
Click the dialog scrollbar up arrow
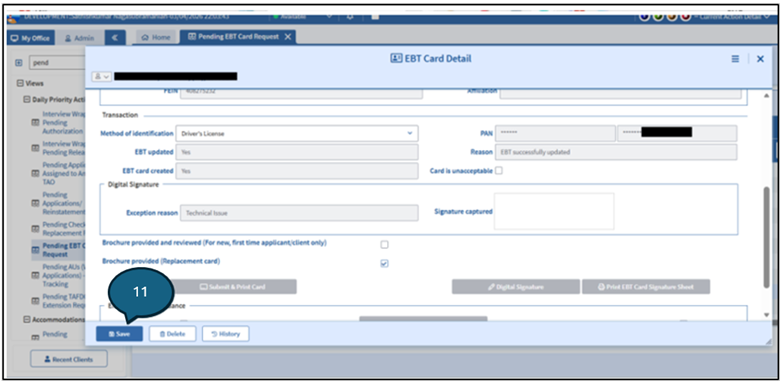click(x=766, y=95)
